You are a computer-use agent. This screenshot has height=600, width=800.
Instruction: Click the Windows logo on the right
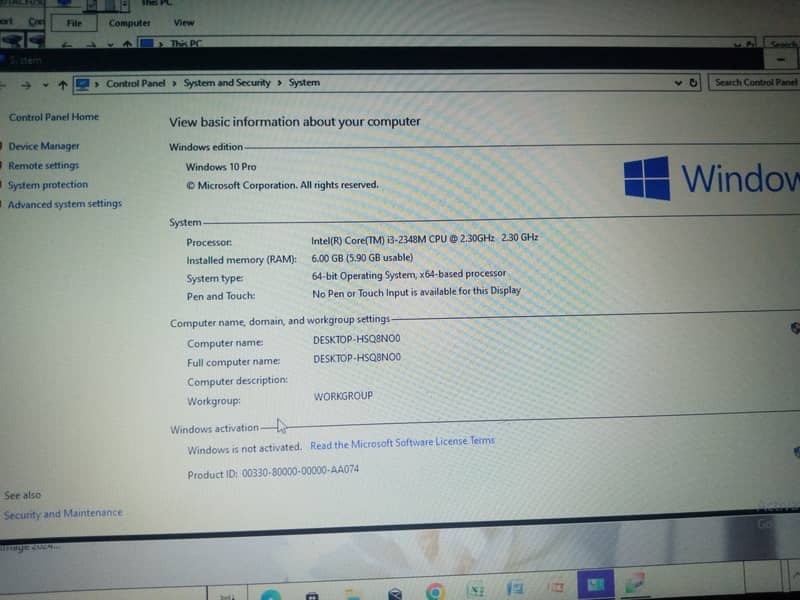tap(646, 178)
